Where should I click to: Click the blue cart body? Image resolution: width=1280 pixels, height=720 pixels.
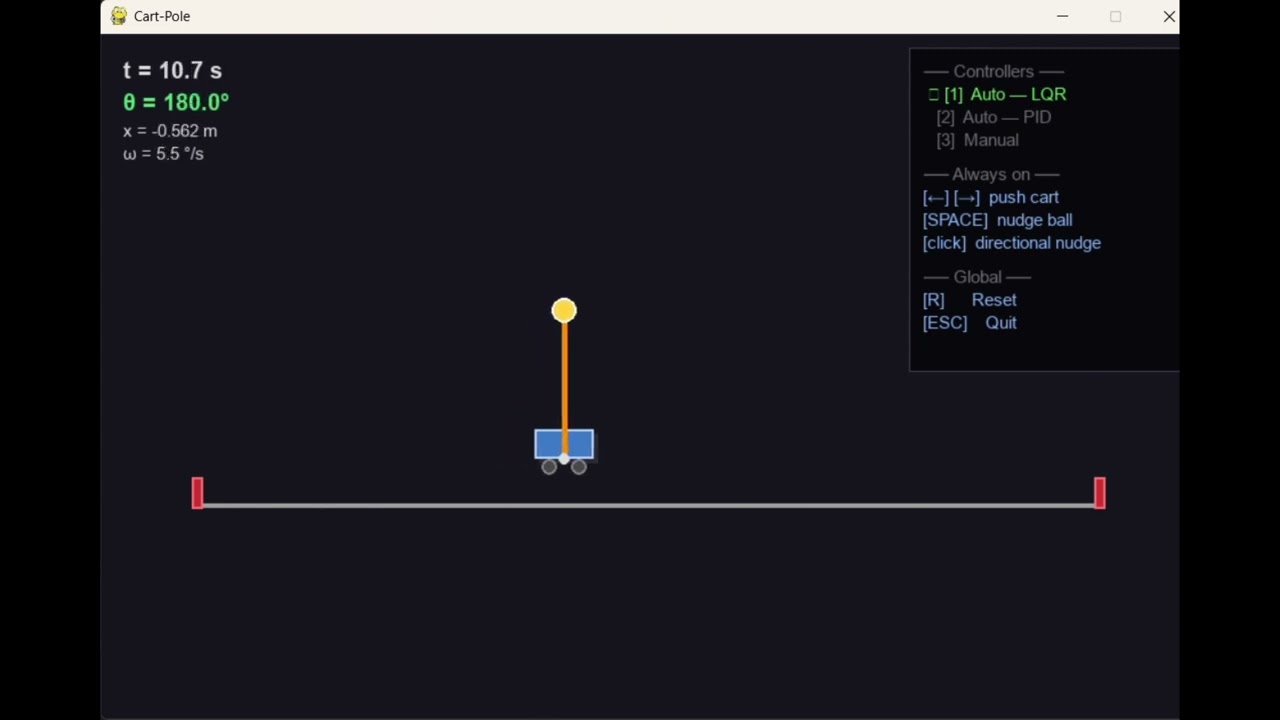(564, 444)
